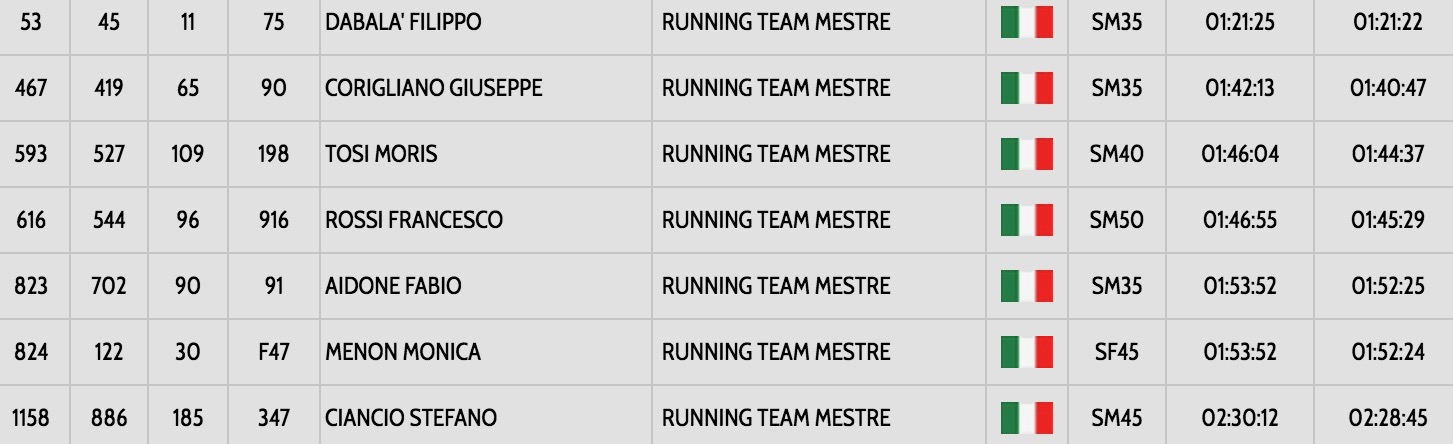The image size is (1453, 444).
Task: Open runner DABALA' FILIPPO's details
Action: click(403, 22)
